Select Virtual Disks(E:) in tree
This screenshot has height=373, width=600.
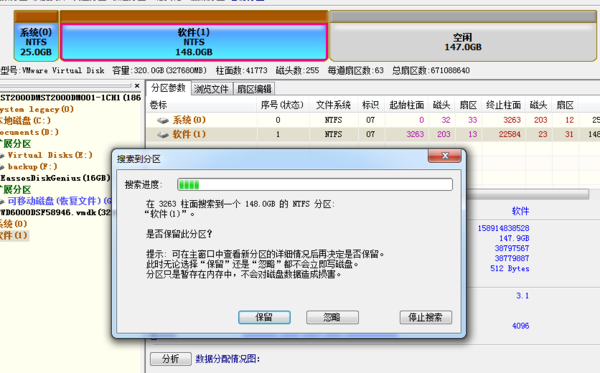pos(50,155)
